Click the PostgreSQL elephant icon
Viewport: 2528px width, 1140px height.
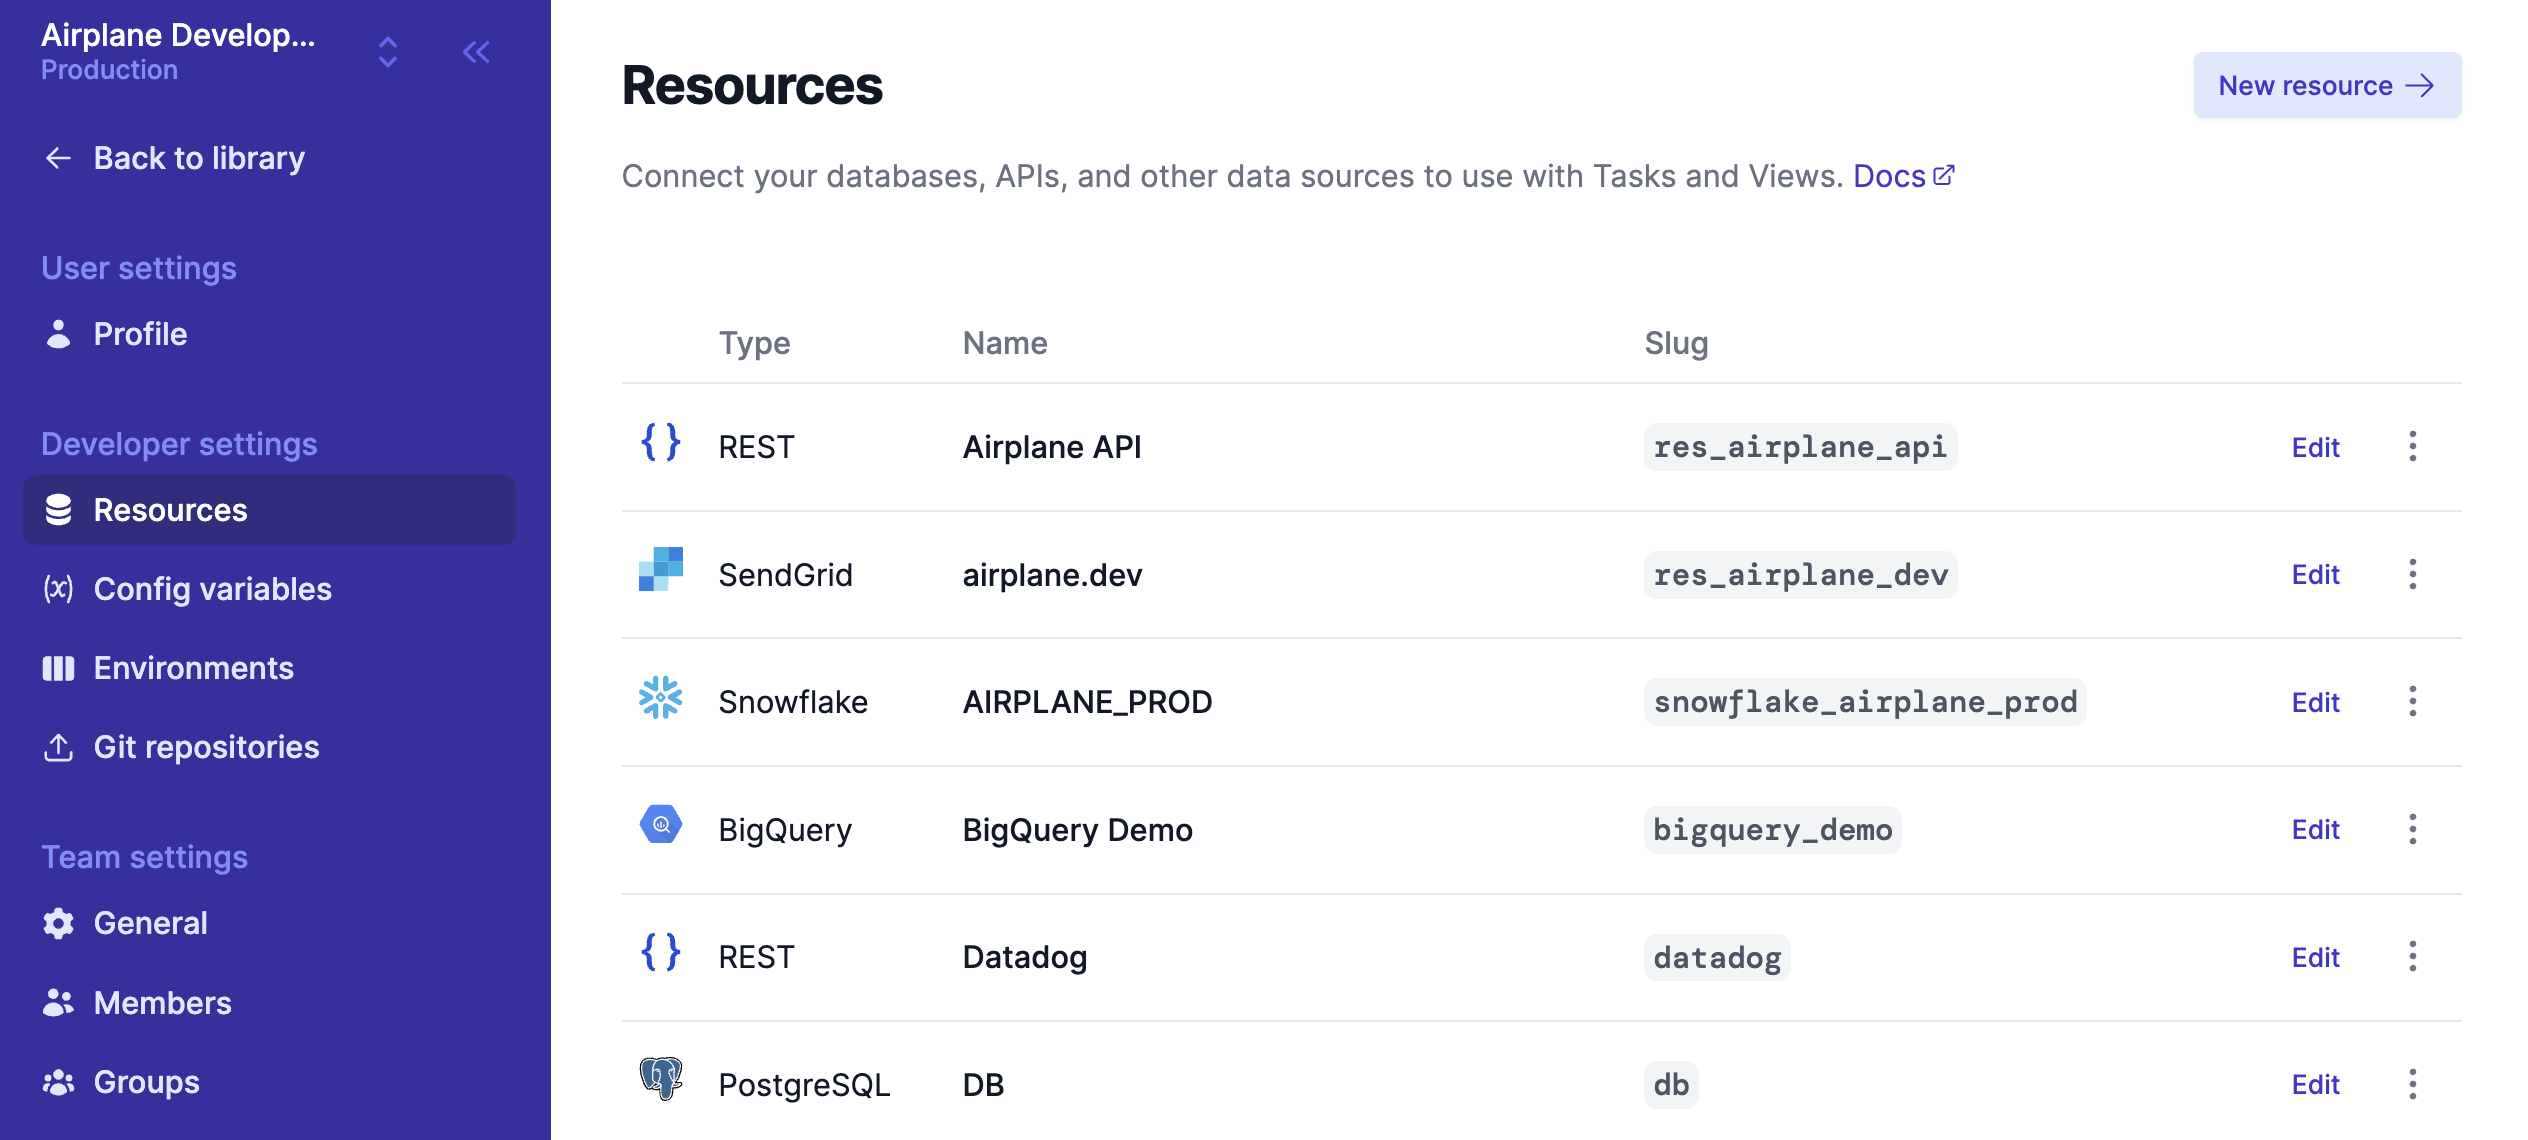[x=661, y=1079]
